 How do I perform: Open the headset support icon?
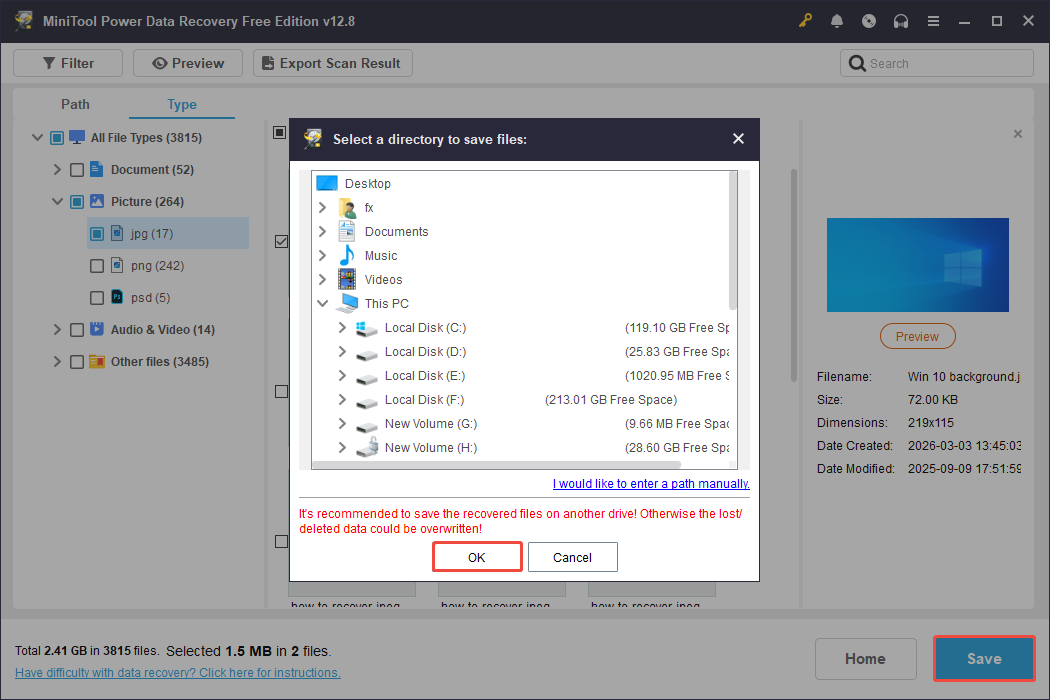pyautogui.click(x=901, y=20)
